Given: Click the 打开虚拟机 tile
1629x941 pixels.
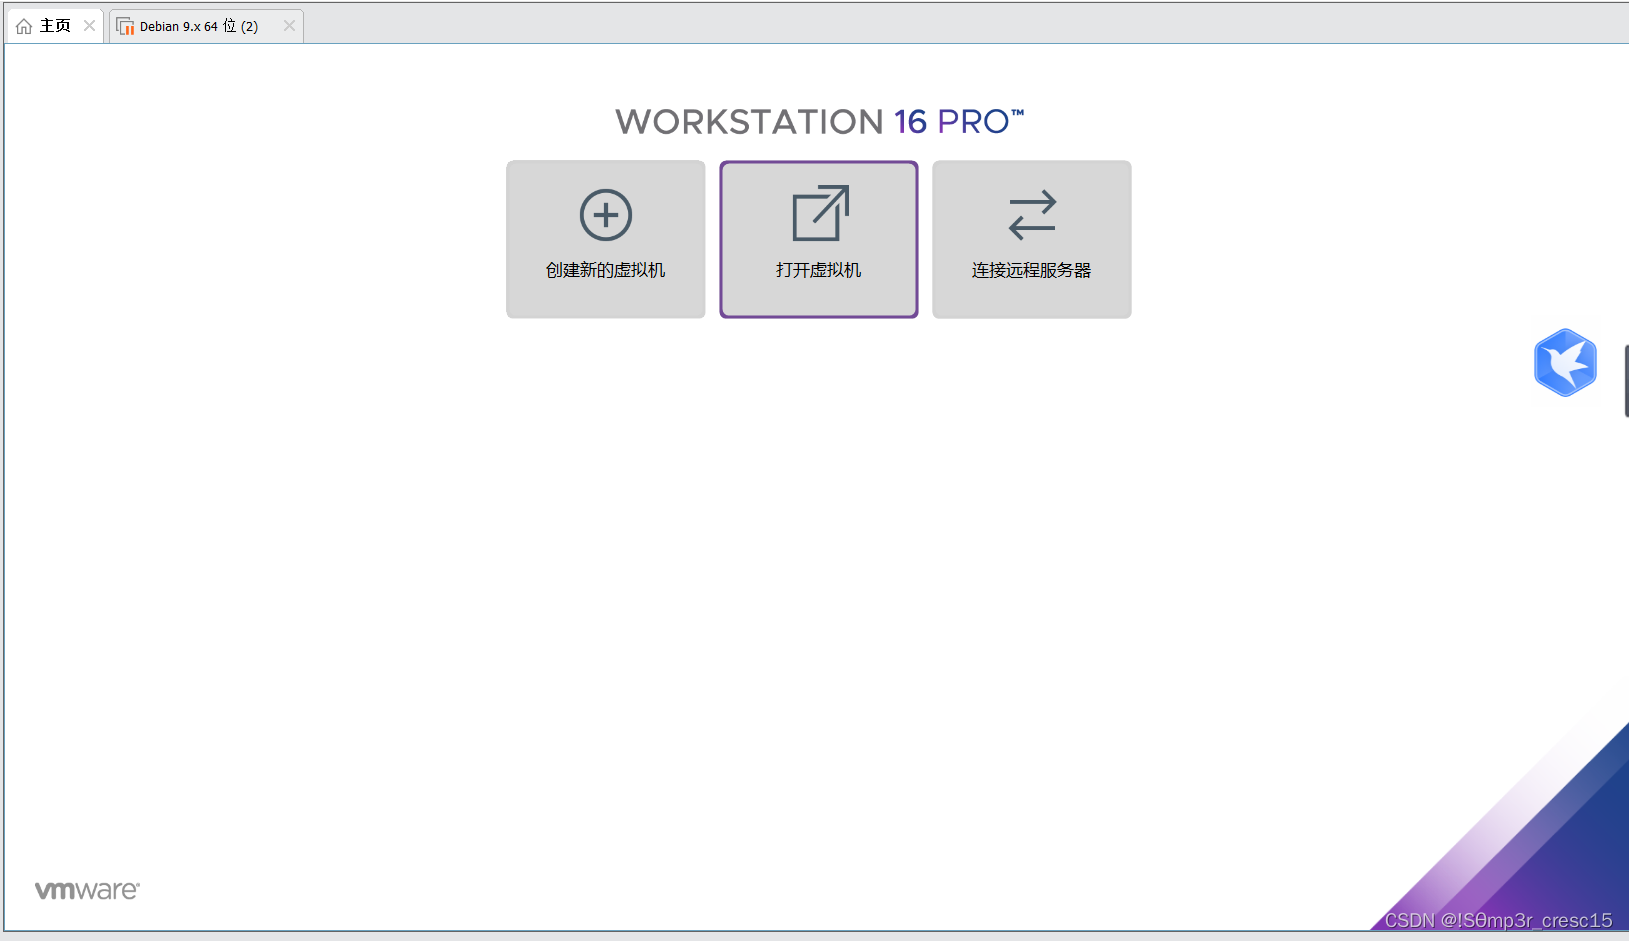Looking at the screenshot, I should click(x=819, y=239).
